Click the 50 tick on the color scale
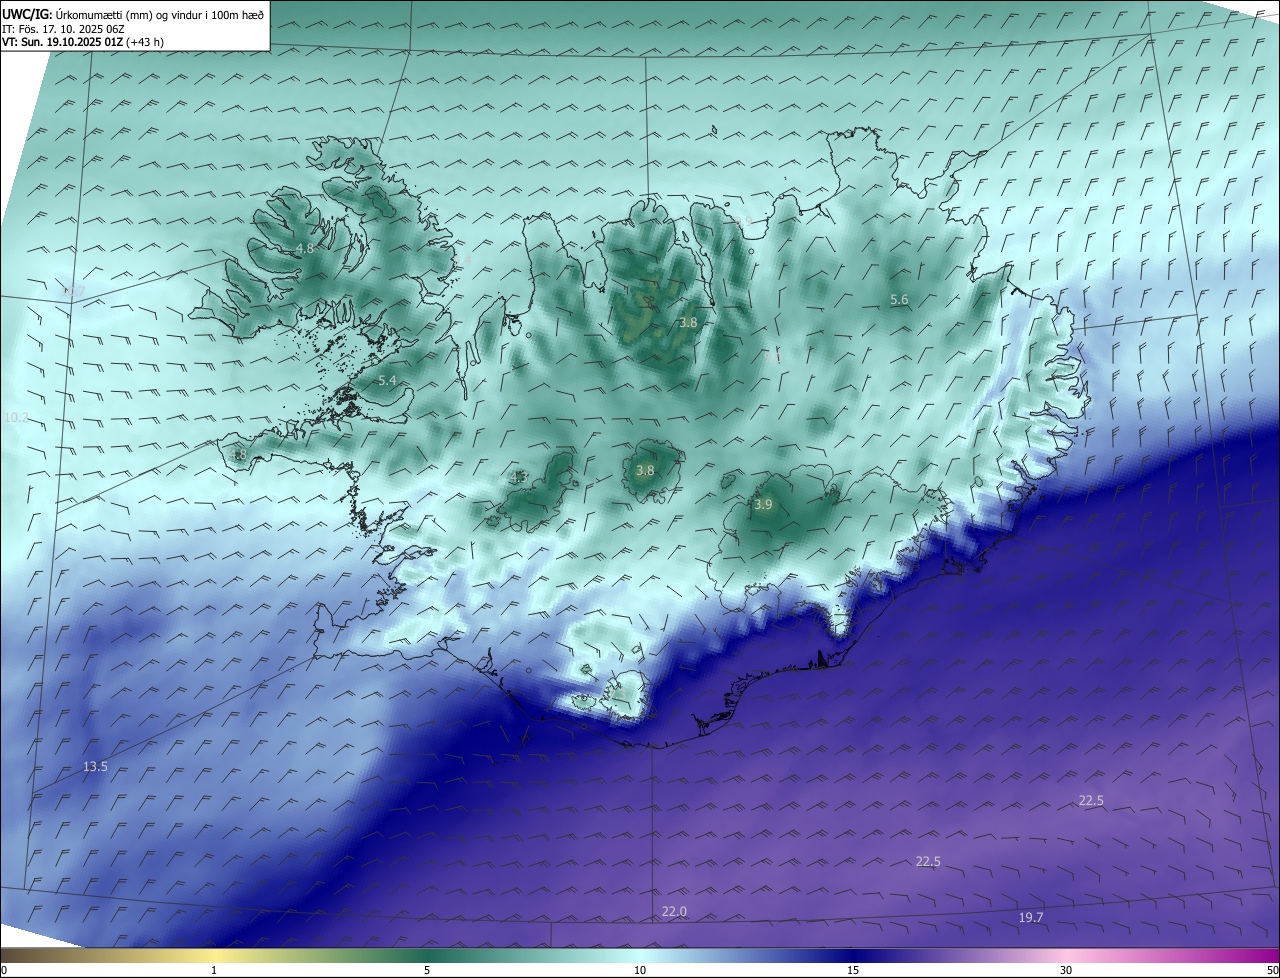The width and height of the screenshot is (1280, 978). [1271, 970]
